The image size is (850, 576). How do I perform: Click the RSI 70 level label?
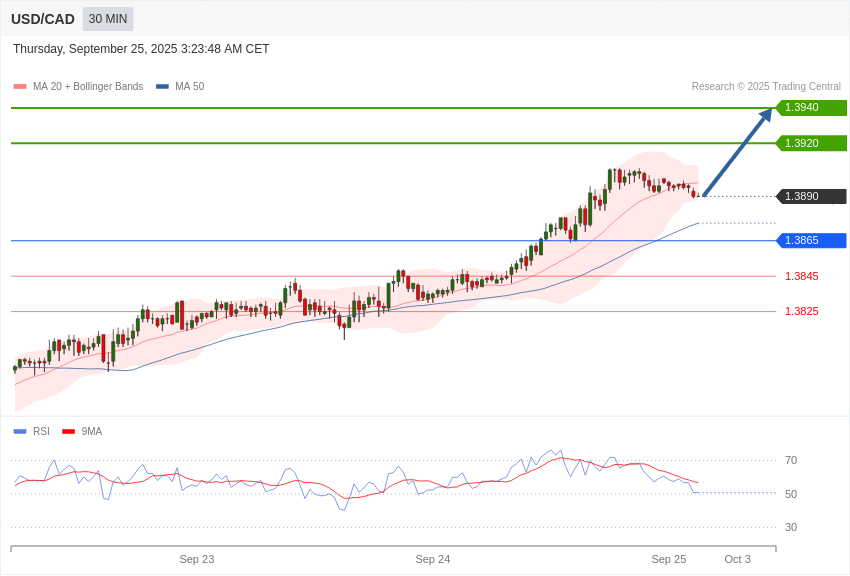click(x=791, y=461)
